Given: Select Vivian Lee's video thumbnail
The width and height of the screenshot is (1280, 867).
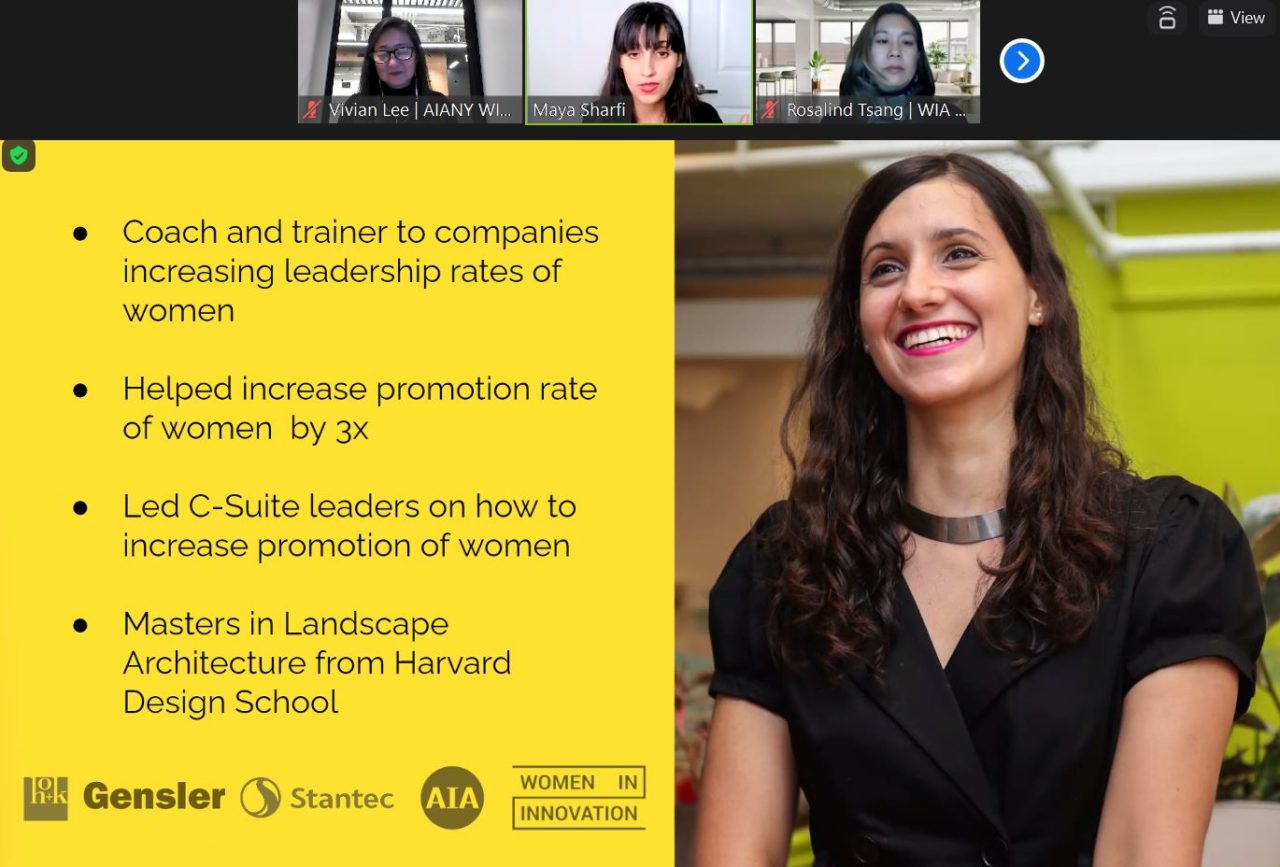Looking at the screenshot, I should click(x=410, y=61).
